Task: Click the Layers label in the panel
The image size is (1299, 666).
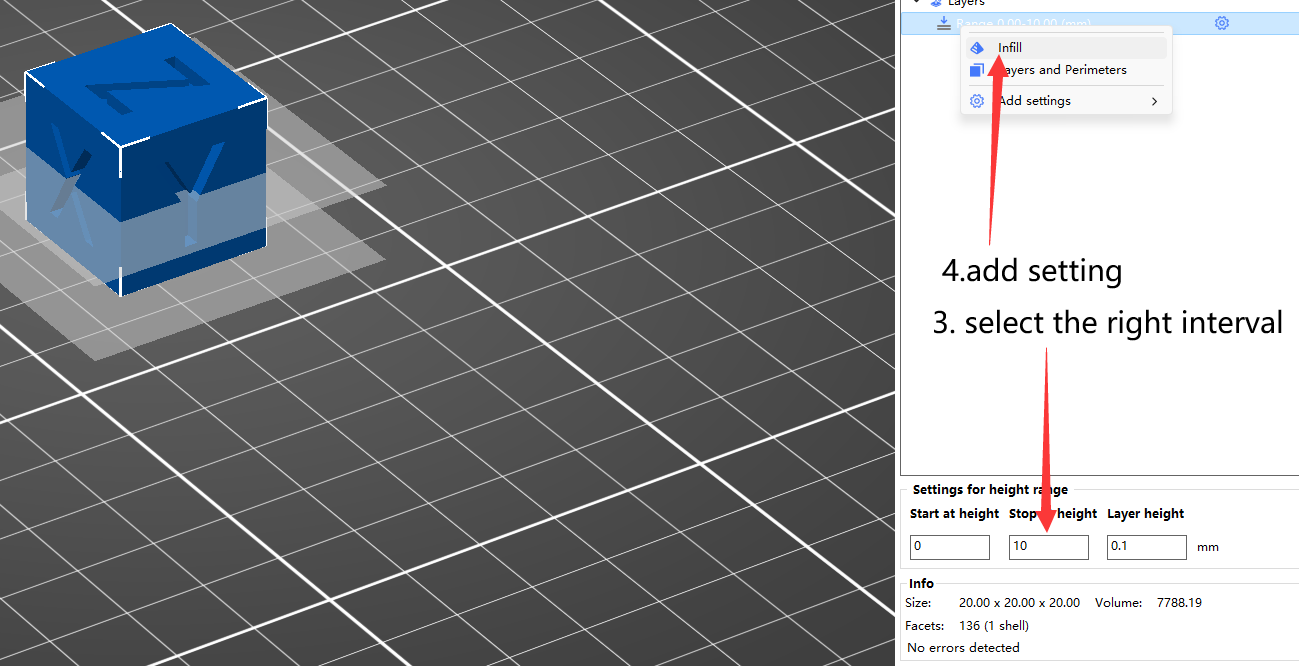Action: click(966, 4)
